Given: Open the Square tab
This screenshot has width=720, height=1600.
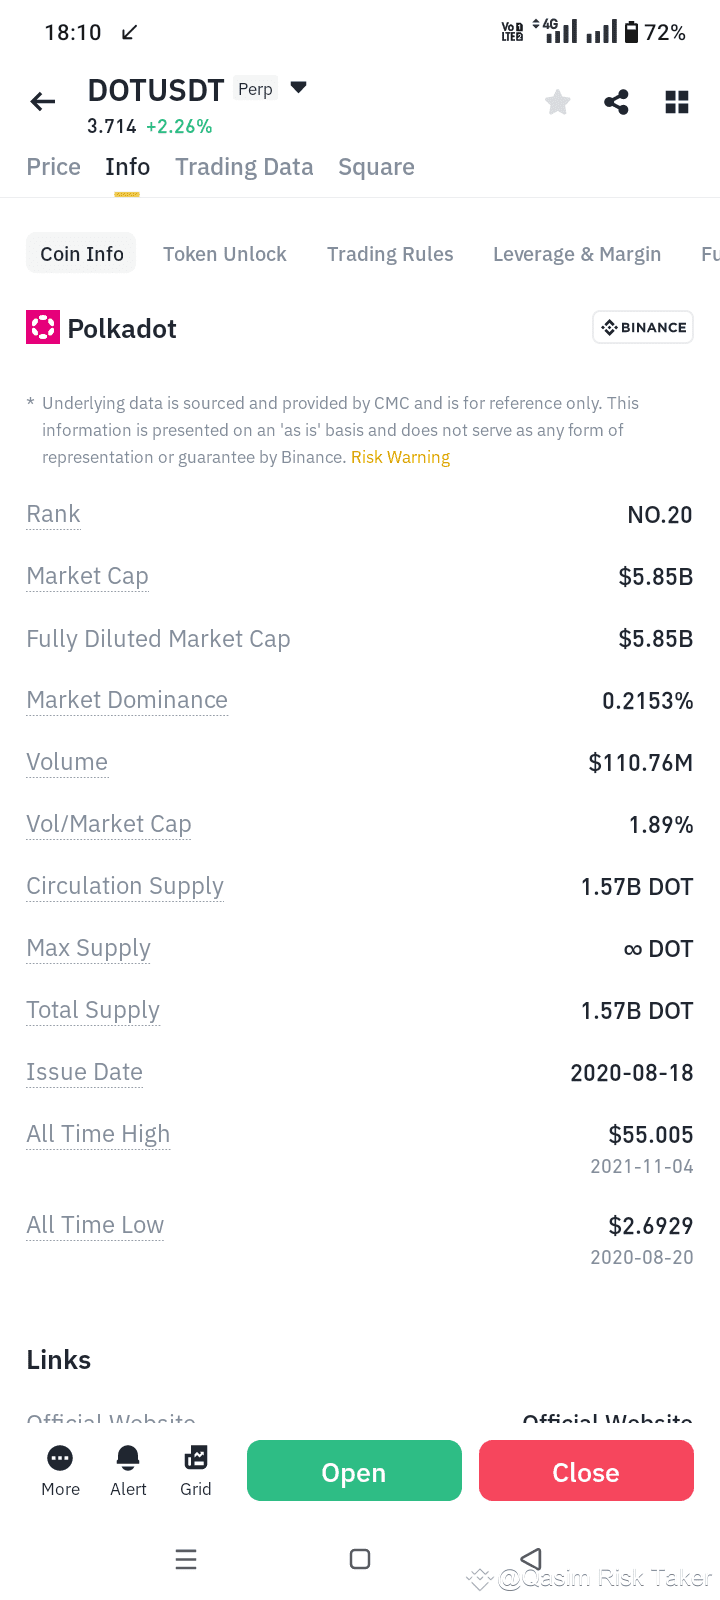Looking at the screenshot, I should 376,167.
